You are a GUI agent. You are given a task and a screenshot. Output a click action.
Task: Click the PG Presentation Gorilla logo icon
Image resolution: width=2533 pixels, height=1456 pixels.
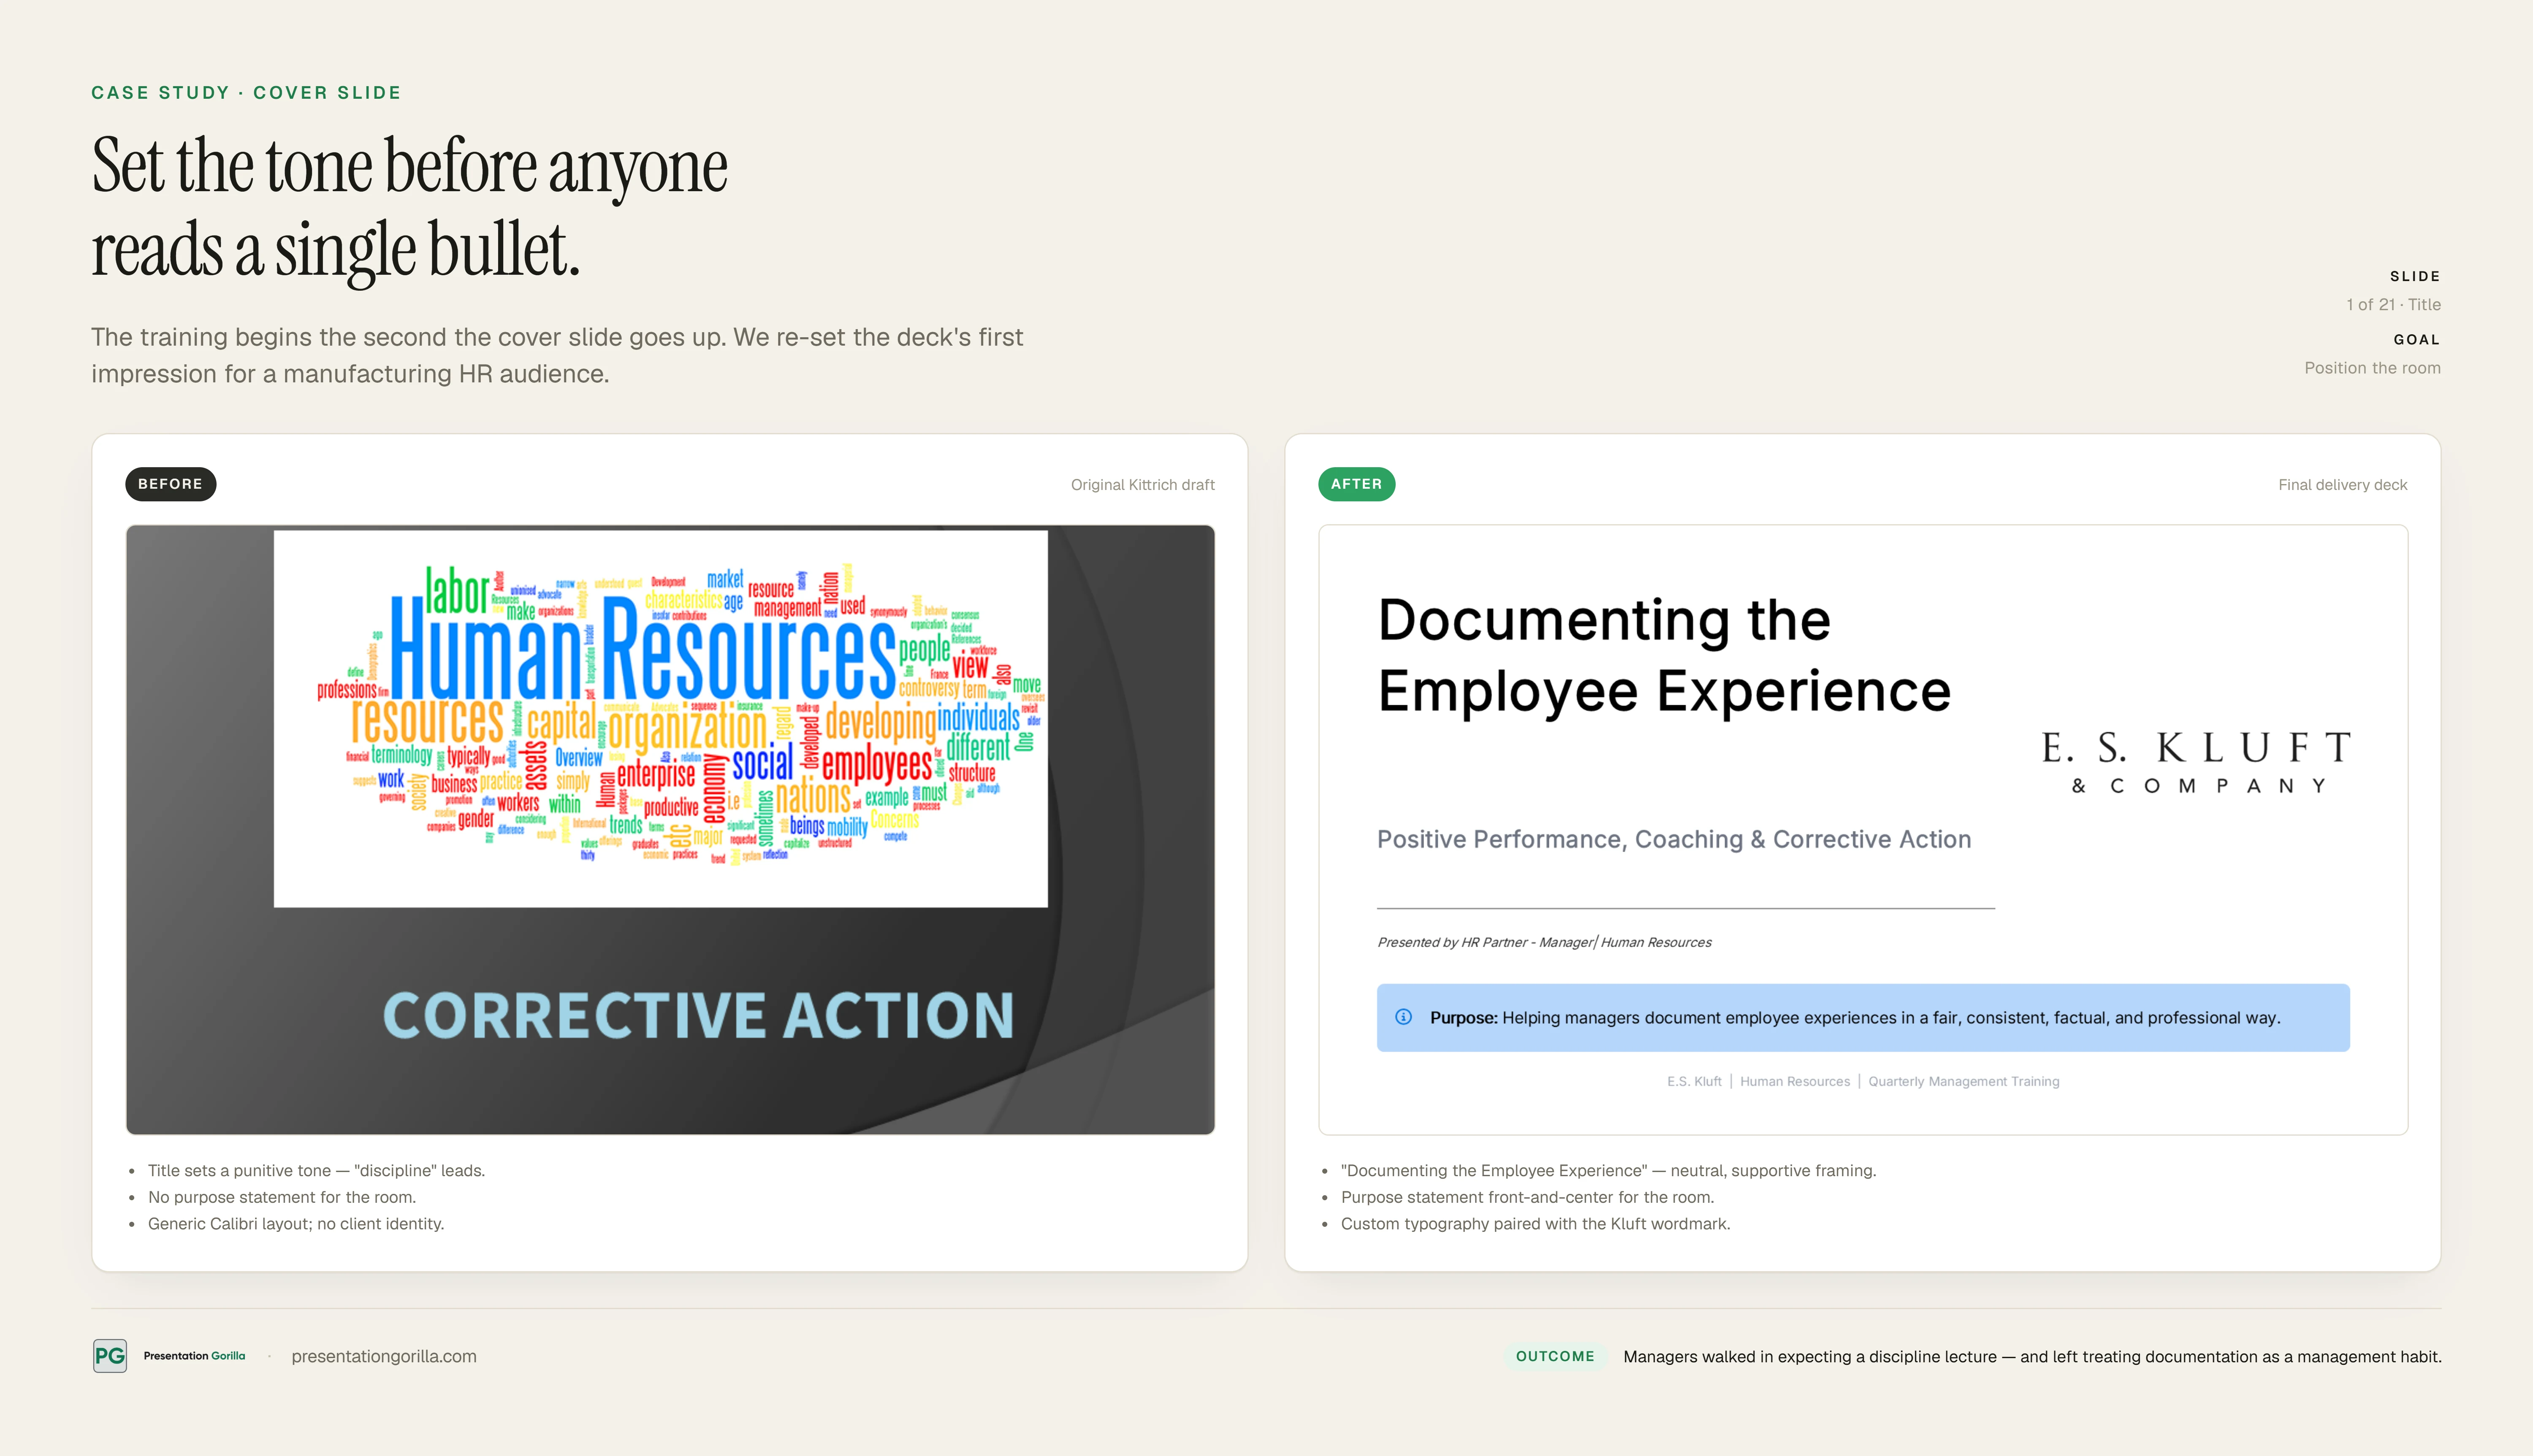pyautogui.click(x=110, y=1356)
